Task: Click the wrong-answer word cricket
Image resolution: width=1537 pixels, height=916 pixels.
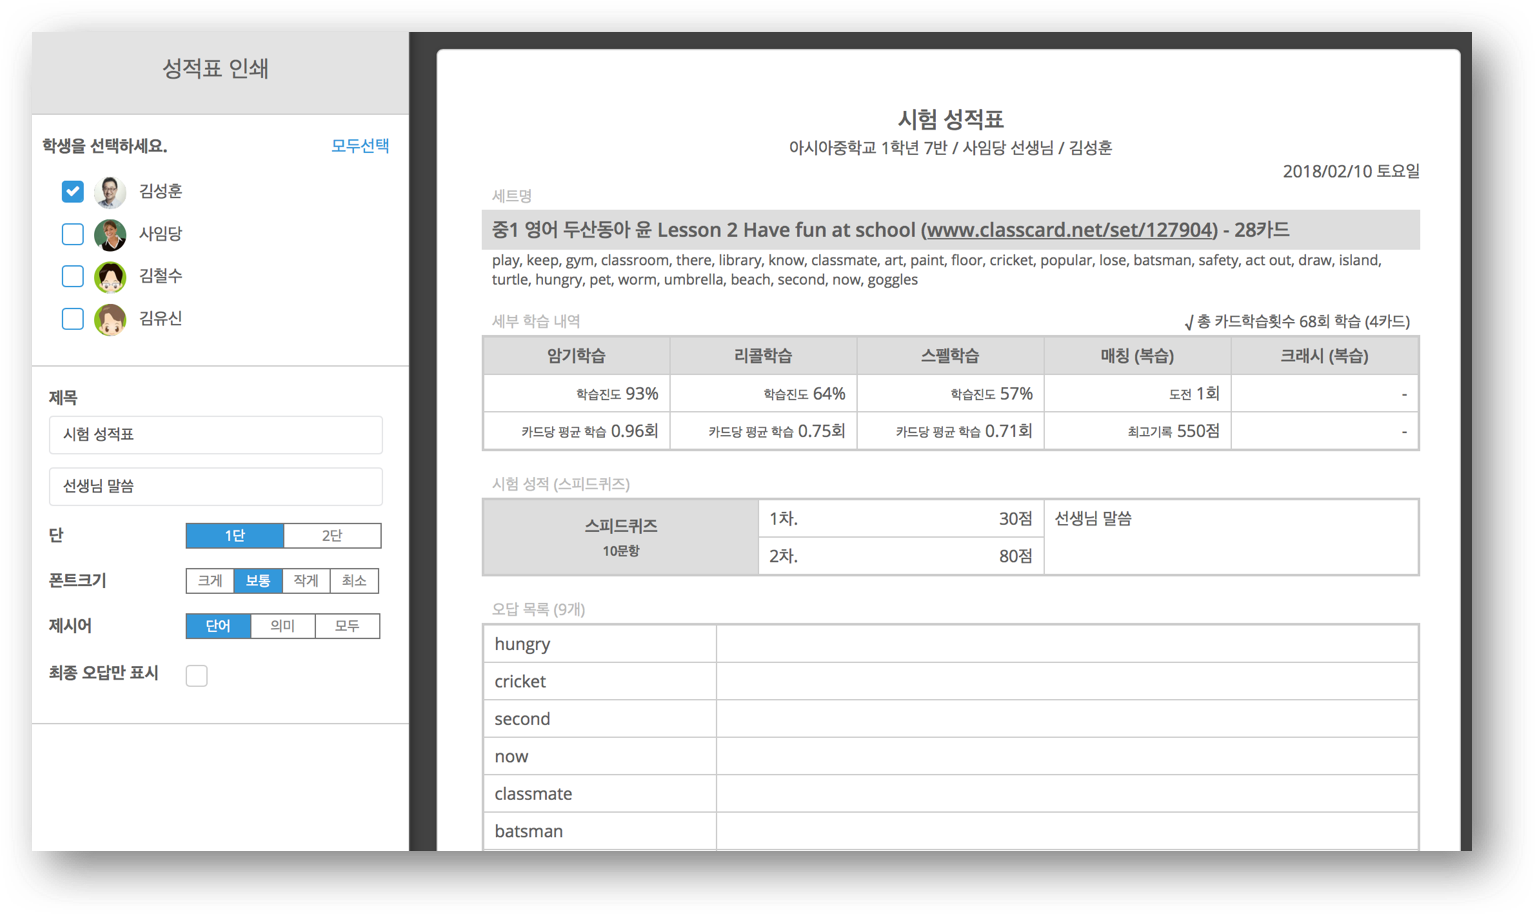Action: [x=520, y=681]
